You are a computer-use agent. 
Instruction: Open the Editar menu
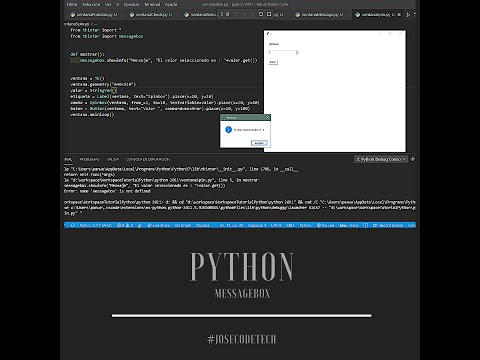pos(72,4)
